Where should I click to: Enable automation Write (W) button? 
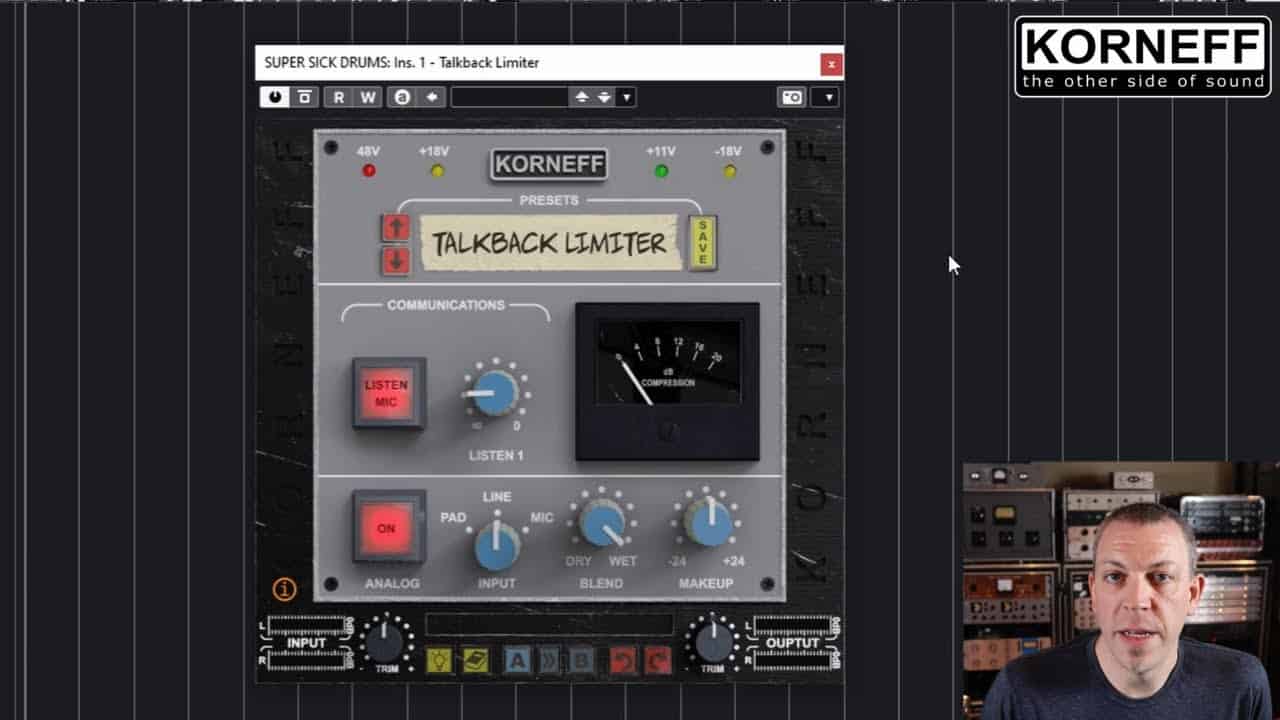[x=368, y=97]
